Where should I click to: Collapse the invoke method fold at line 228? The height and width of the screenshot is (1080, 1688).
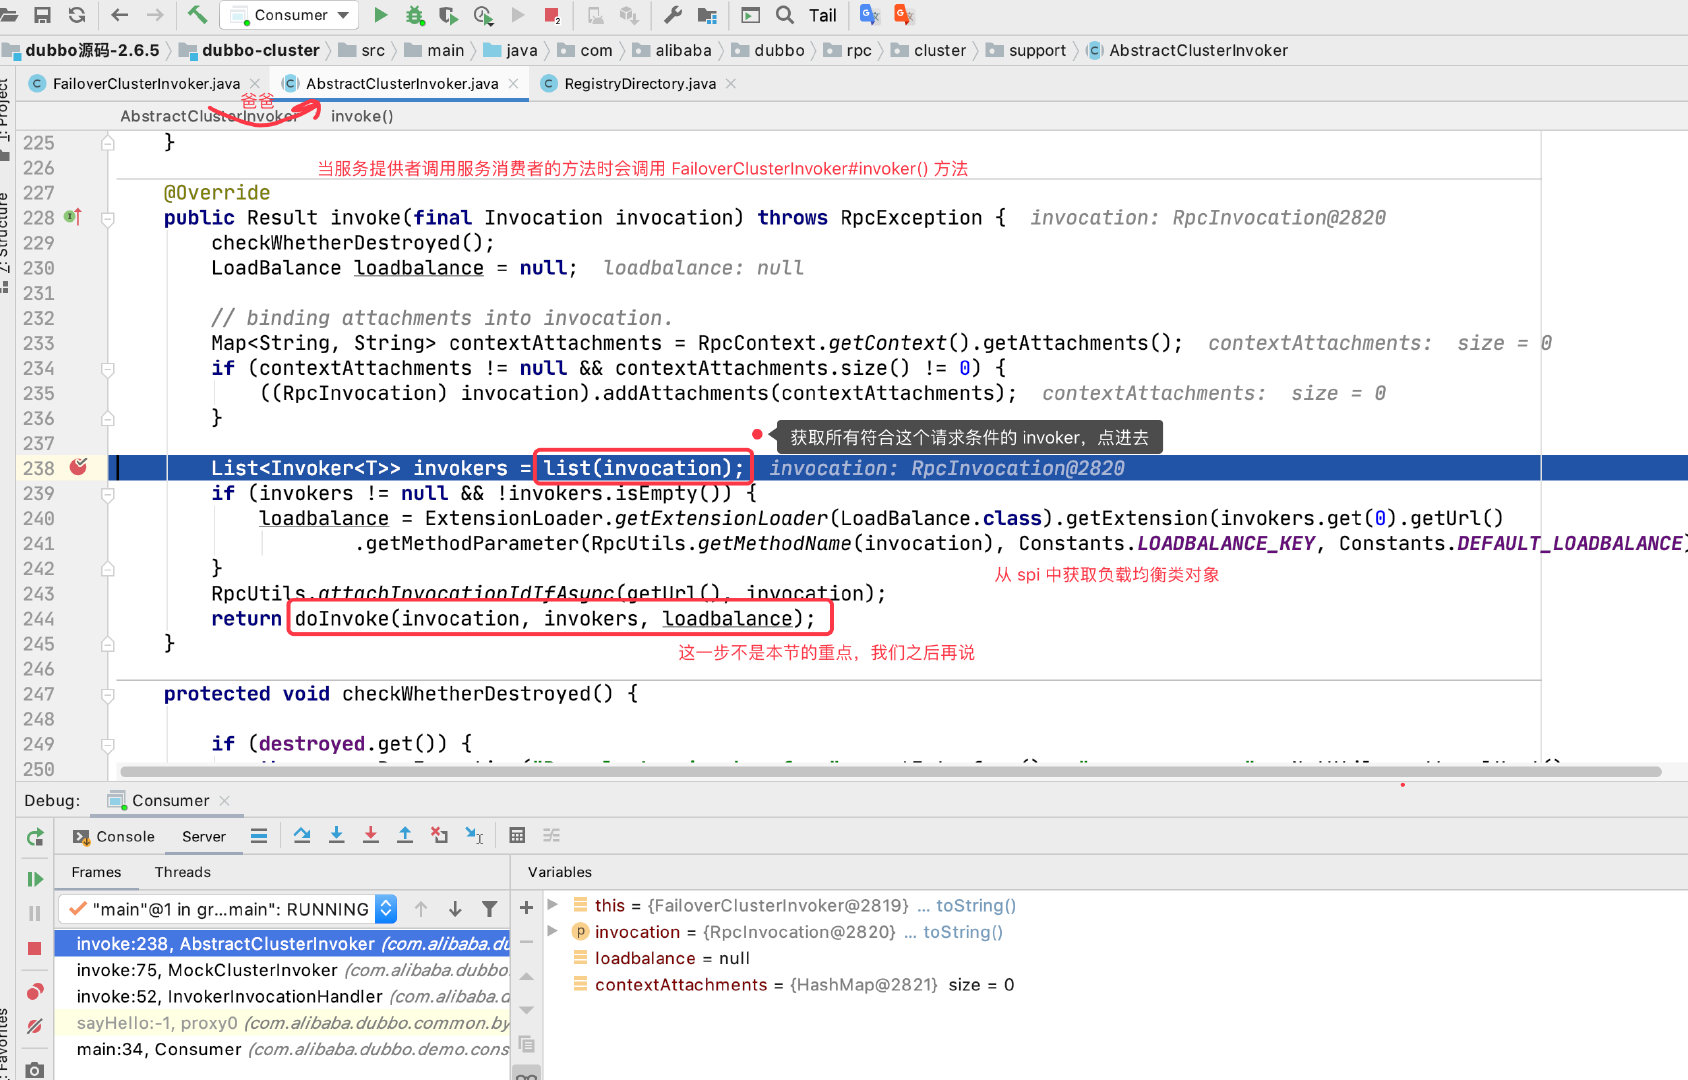[x=107, y=218]
